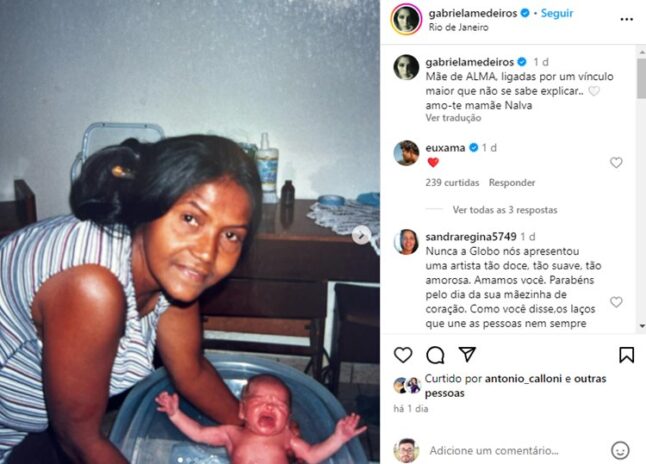
Task: Toggle like heart on the caption
Action: pos(594,91)
